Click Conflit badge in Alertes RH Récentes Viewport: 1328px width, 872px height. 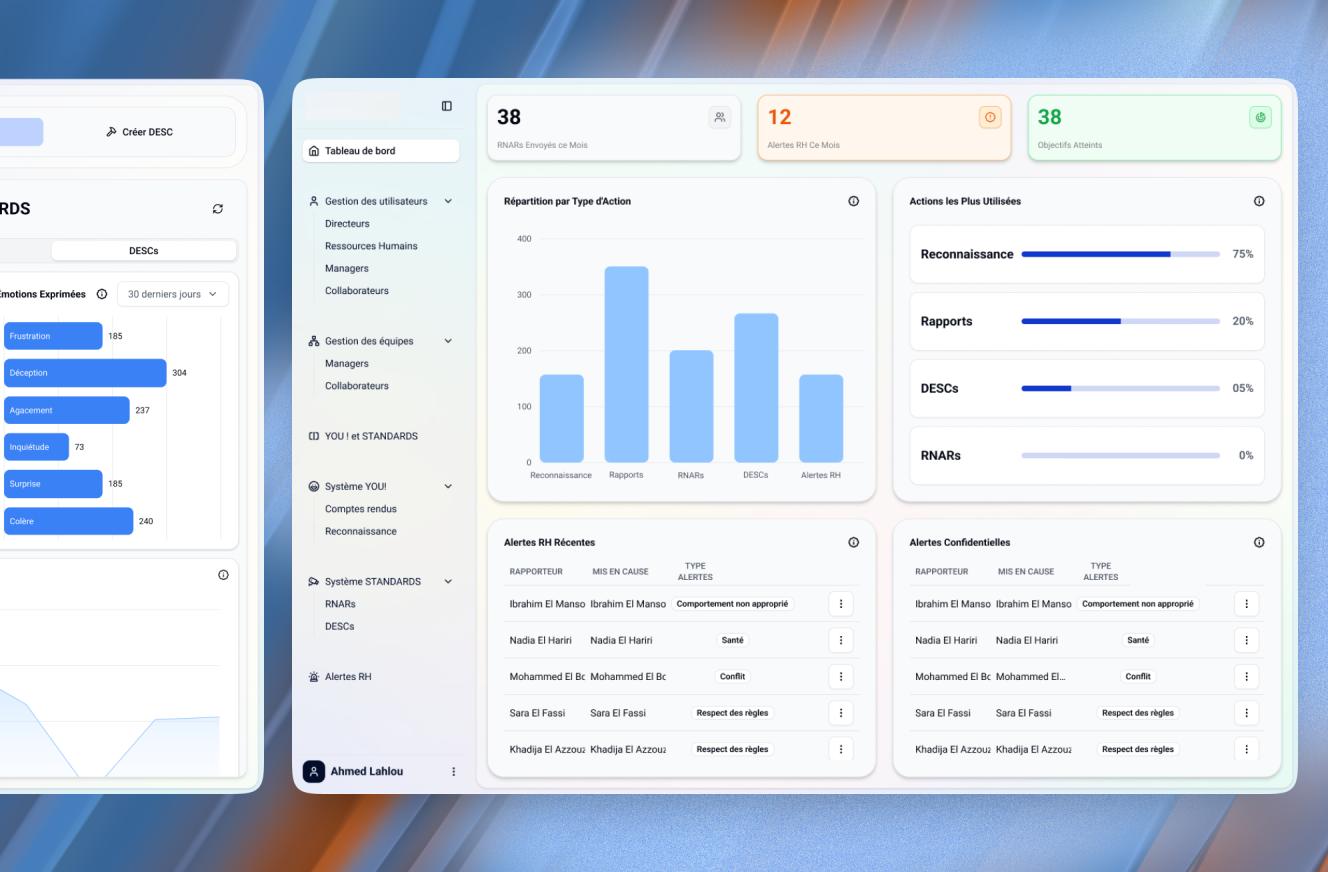733,677
